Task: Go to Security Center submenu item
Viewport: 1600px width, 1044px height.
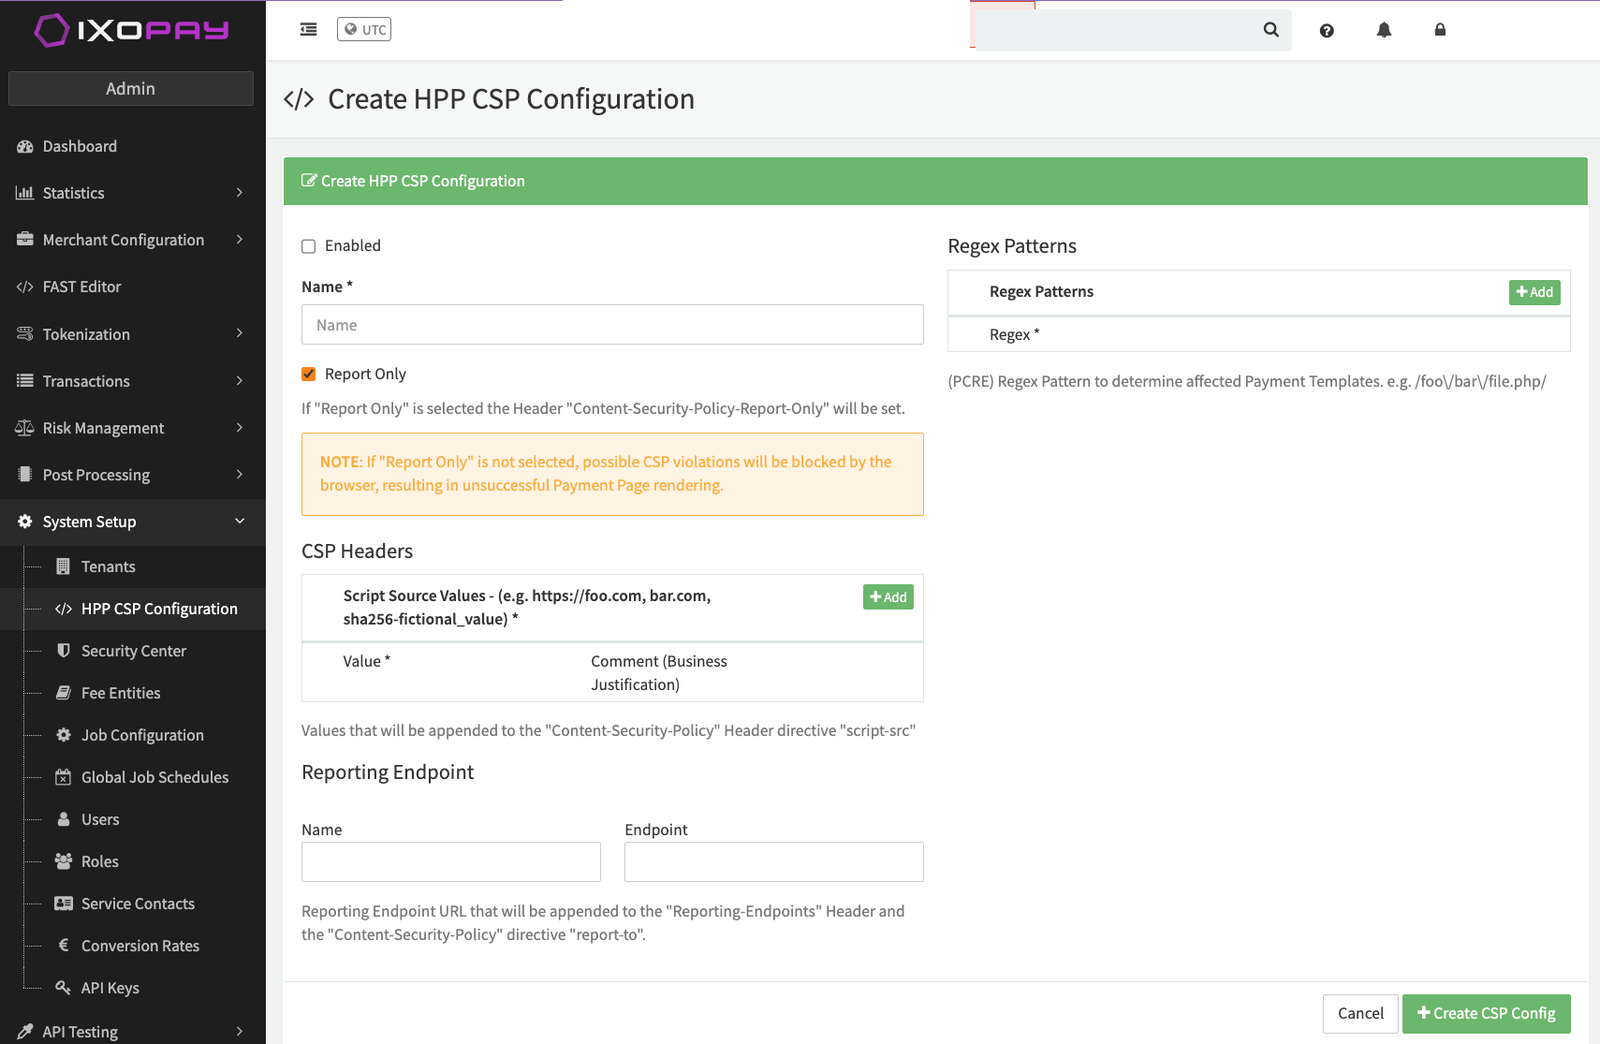Action: [x=133, y=651]
